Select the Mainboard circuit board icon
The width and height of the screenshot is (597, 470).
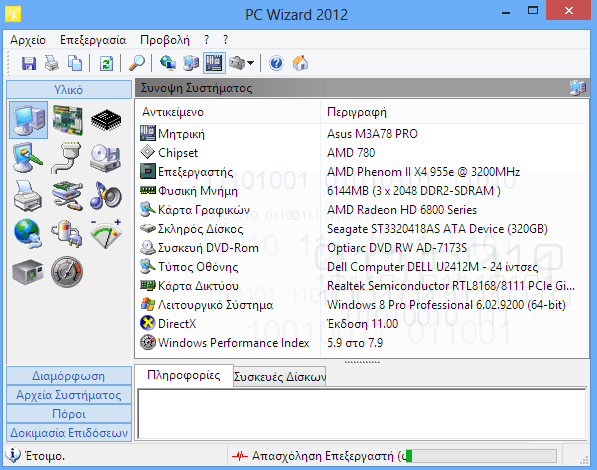click(67, 120)
